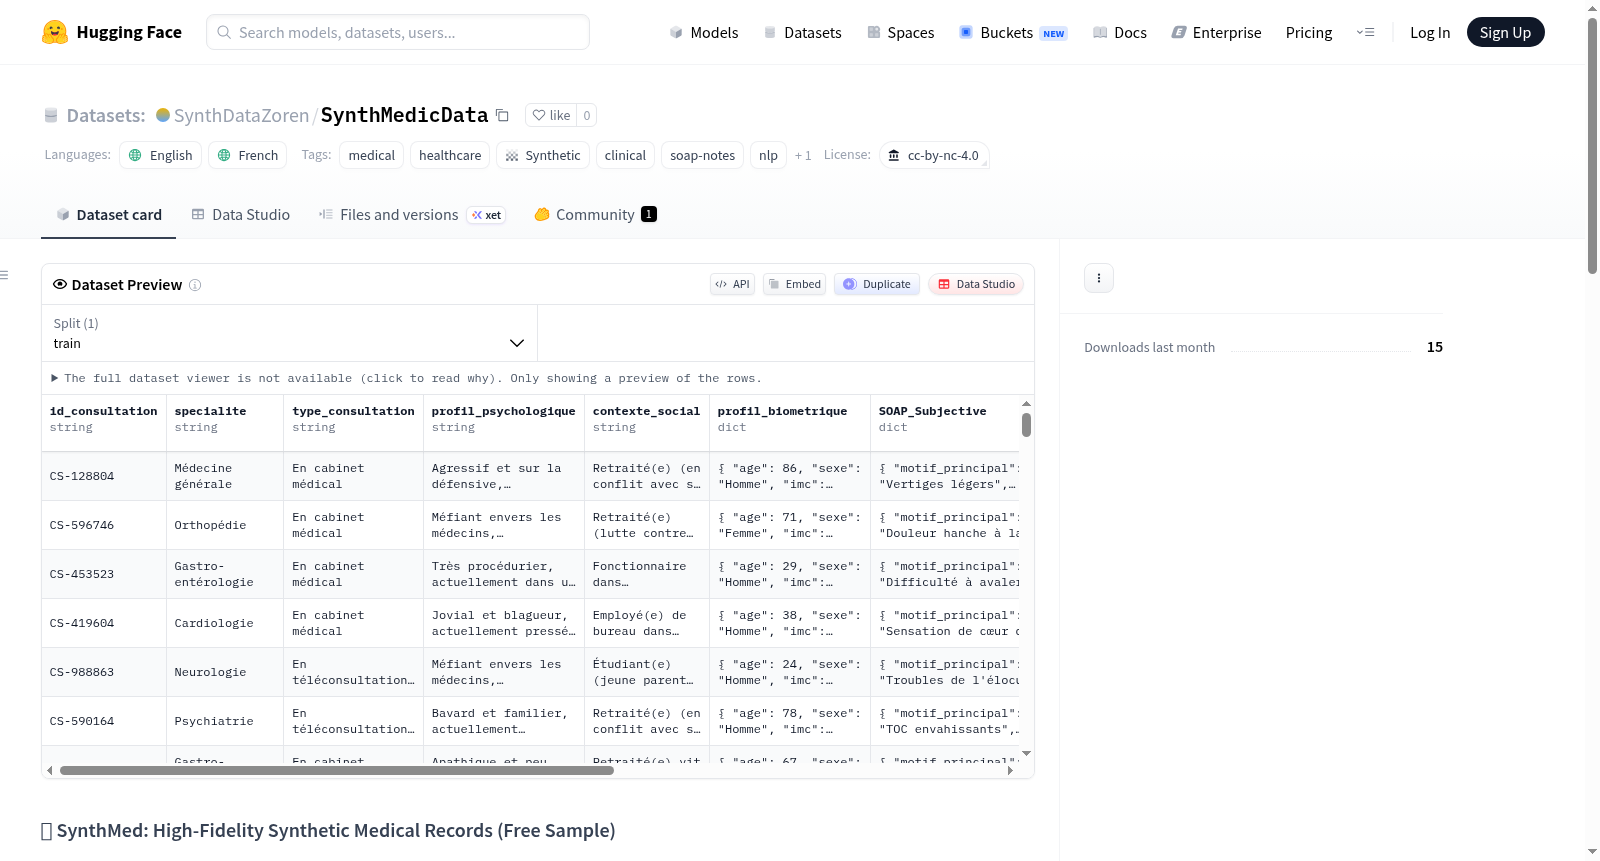This screenshot has height=861, width=1600.
Task: Click the Synthetic tag
Action: (x=543, y=155)
